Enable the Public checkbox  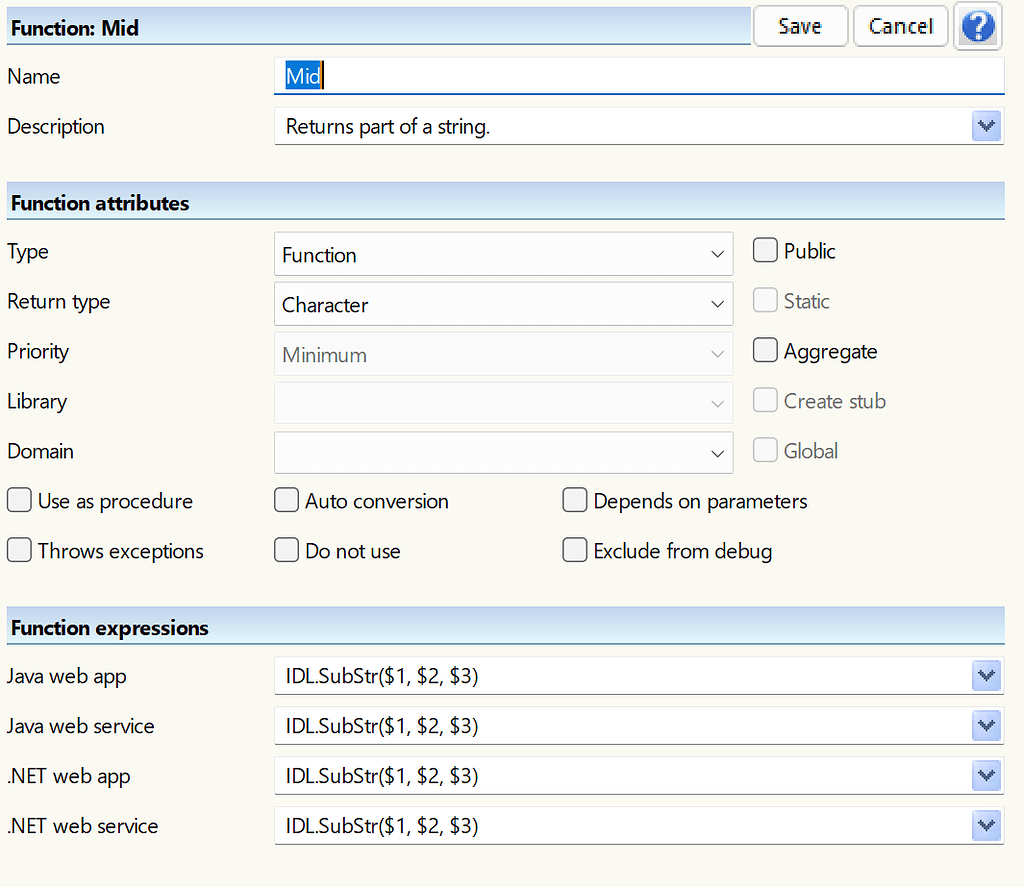point(765,250)
